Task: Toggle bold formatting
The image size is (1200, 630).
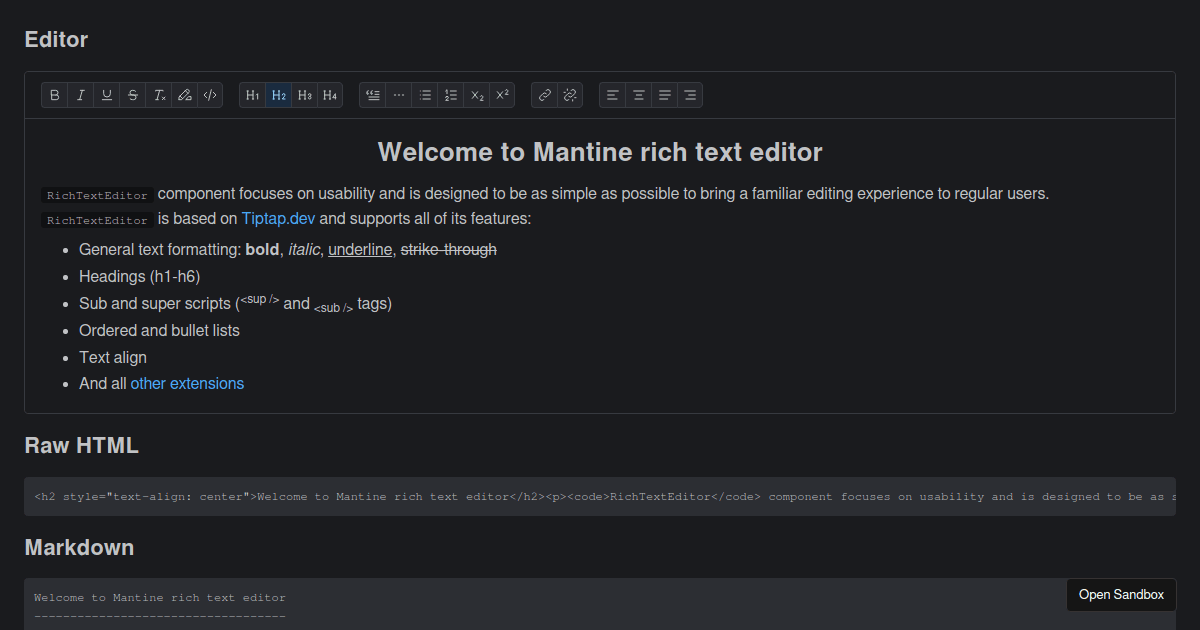Action: [x=55, y=95]
